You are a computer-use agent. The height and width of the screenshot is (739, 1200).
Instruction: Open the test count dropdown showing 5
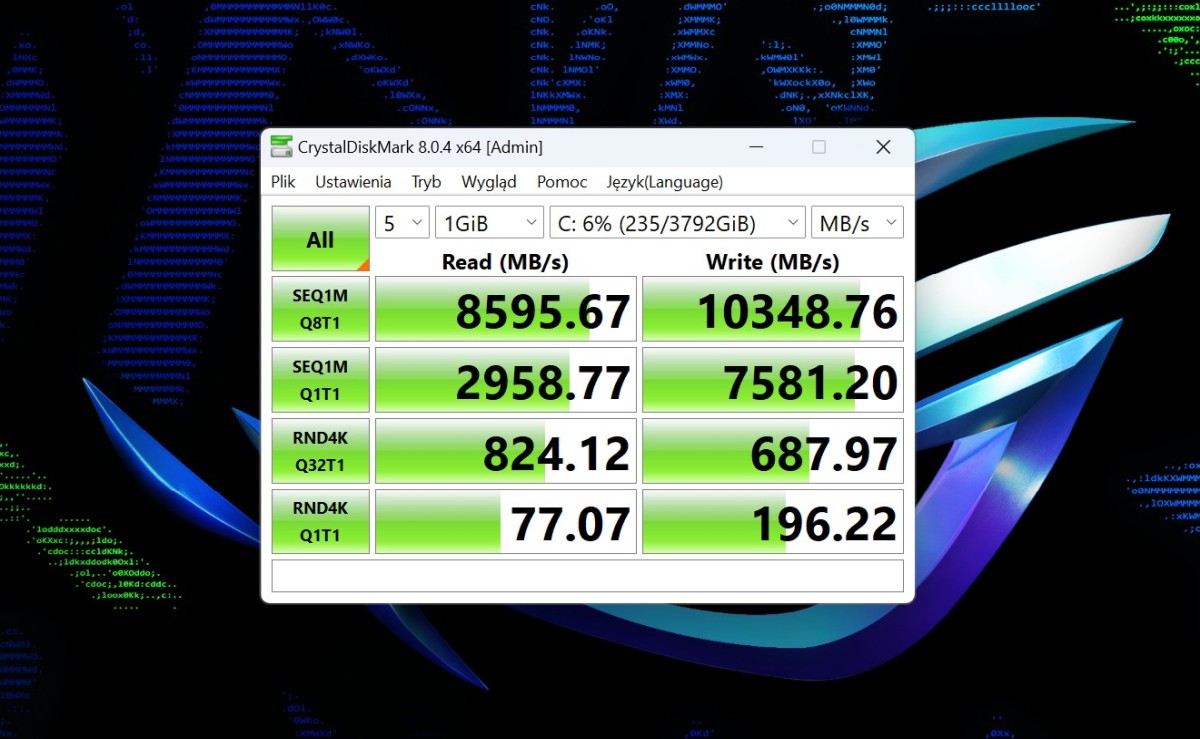[402, 223]
